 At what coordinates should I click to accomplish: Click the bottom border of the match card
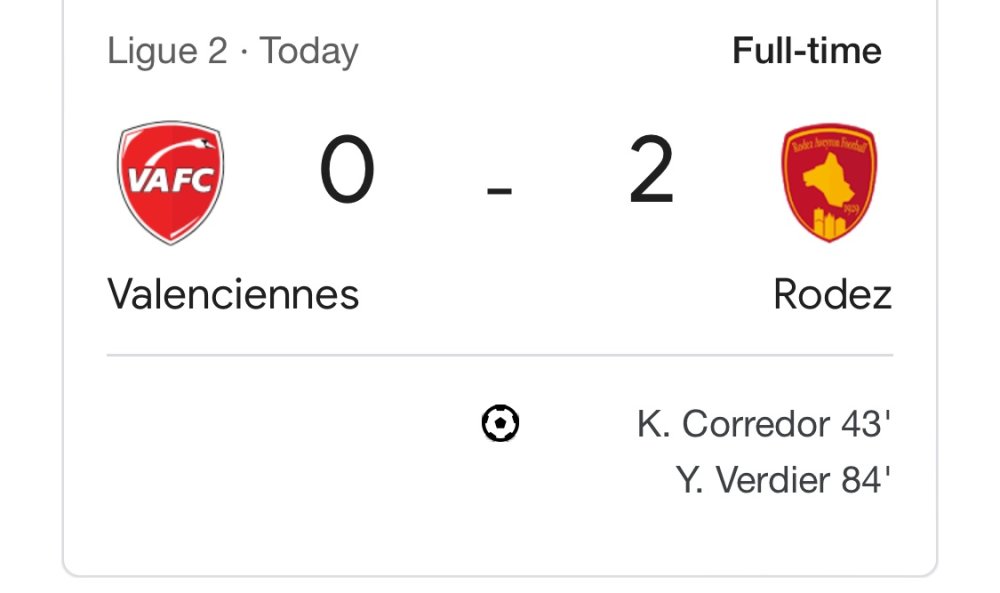[x=500, y=576]
